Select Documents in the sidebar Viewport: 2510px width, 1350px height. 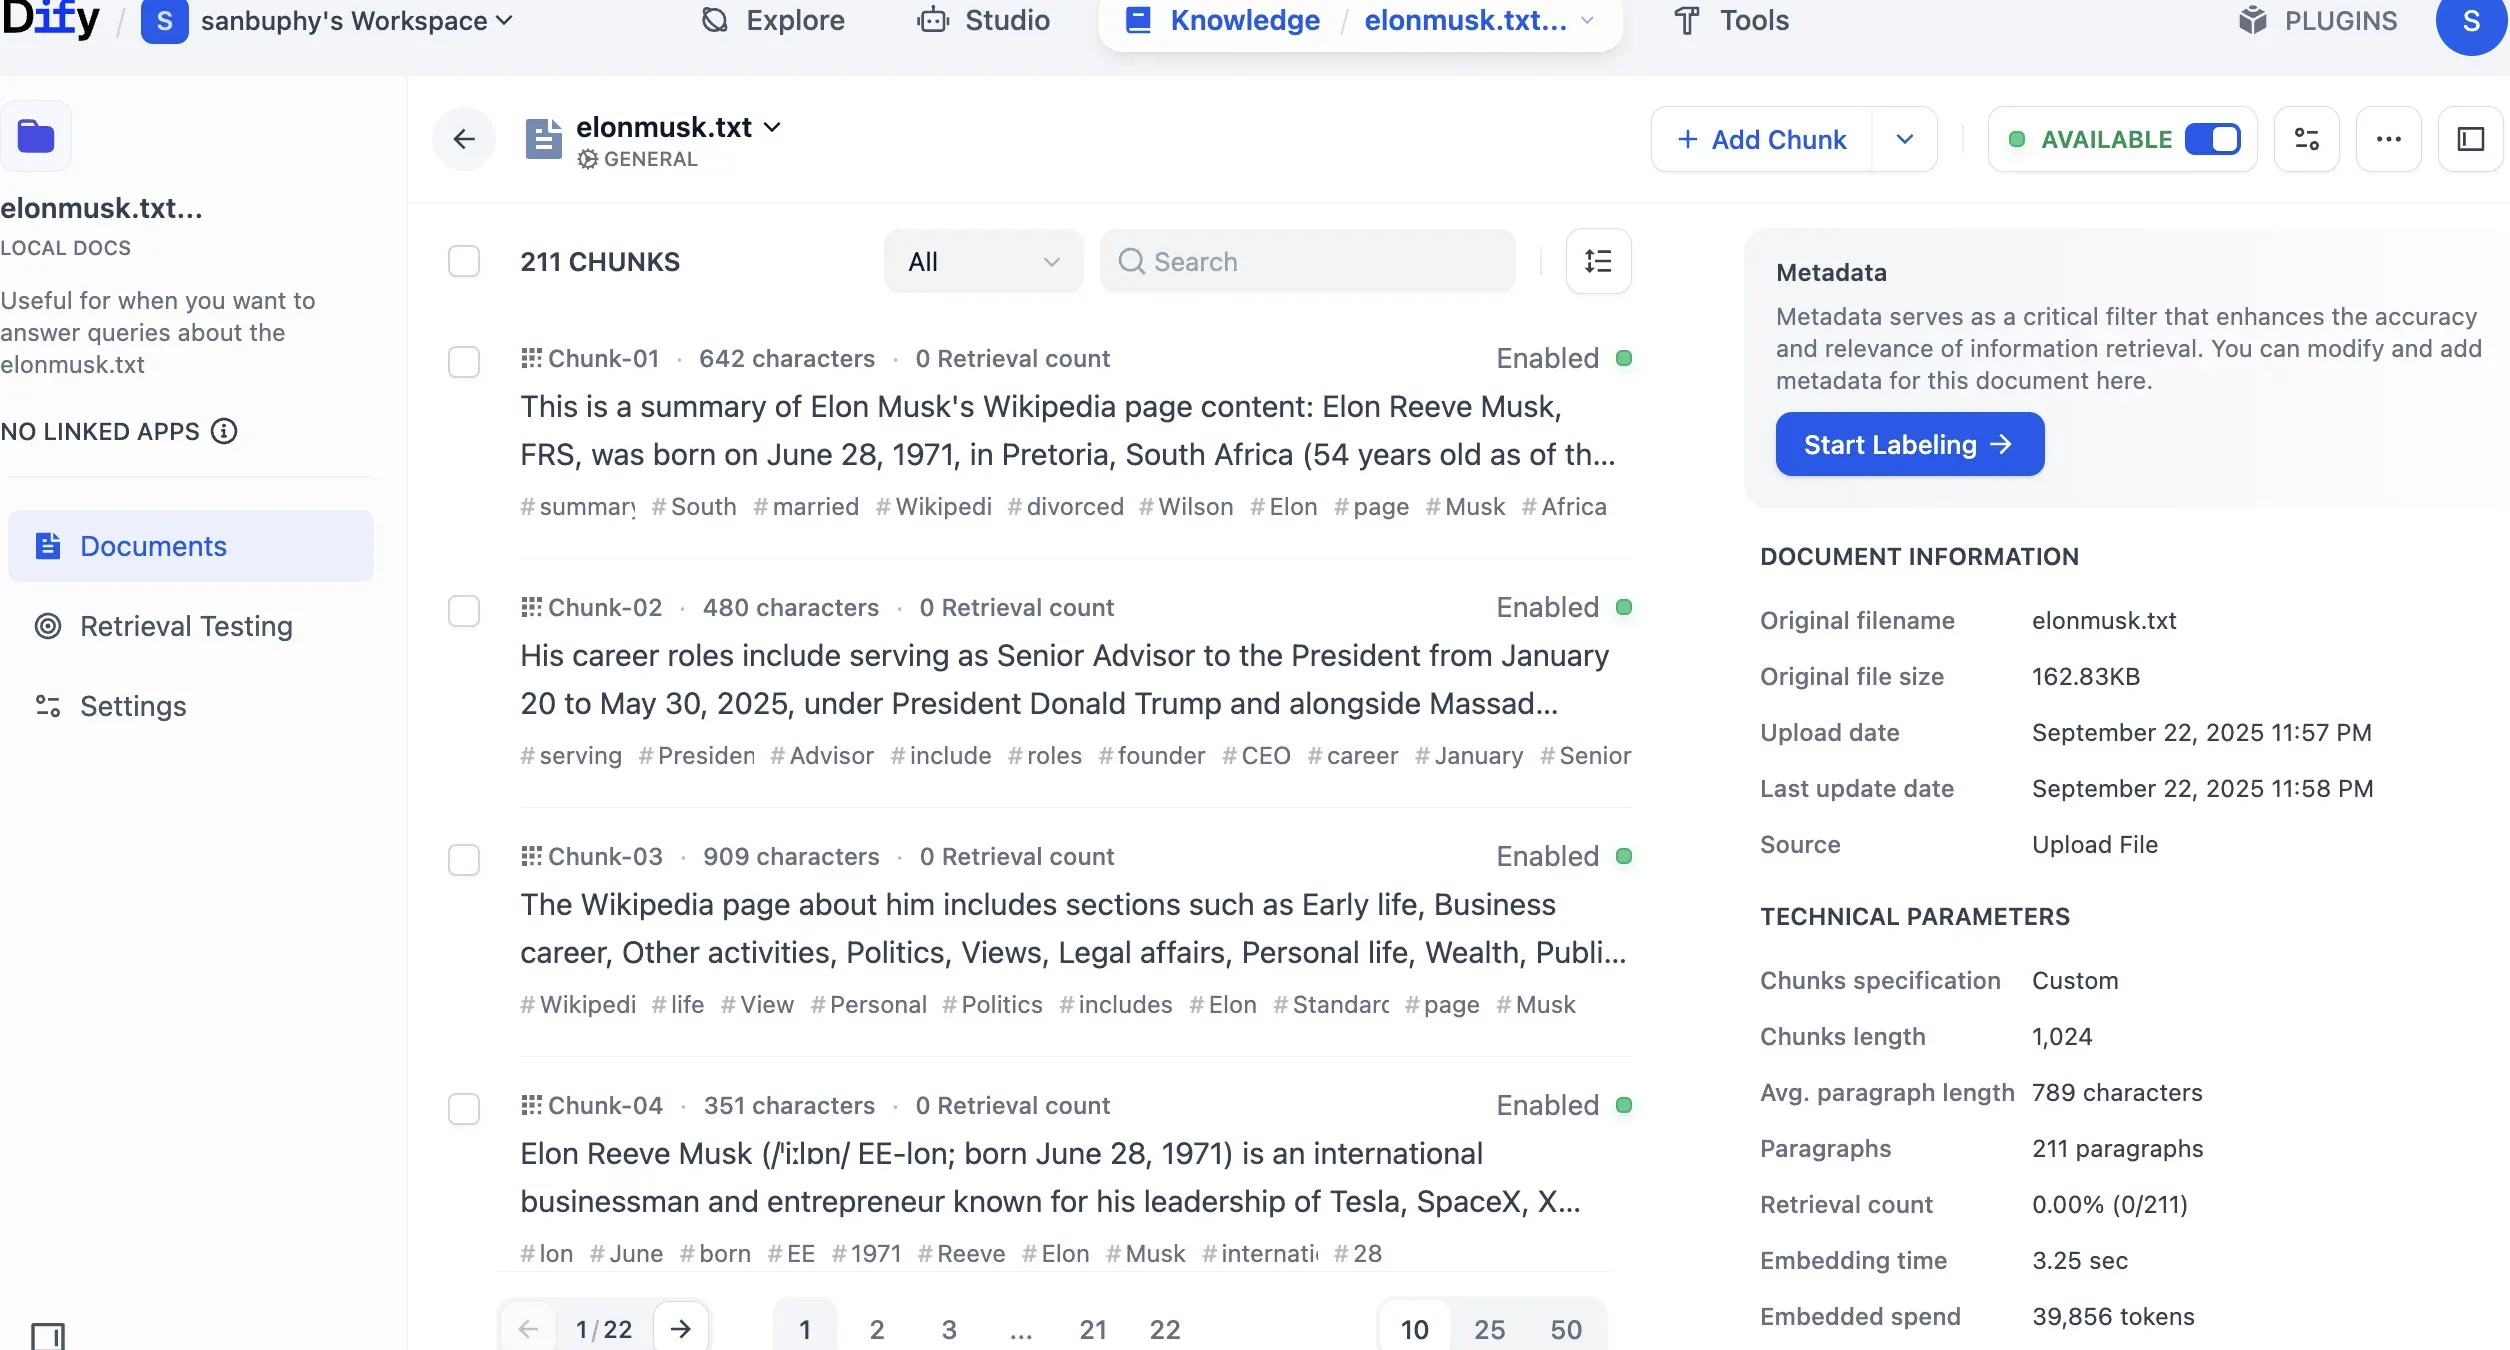191,546
